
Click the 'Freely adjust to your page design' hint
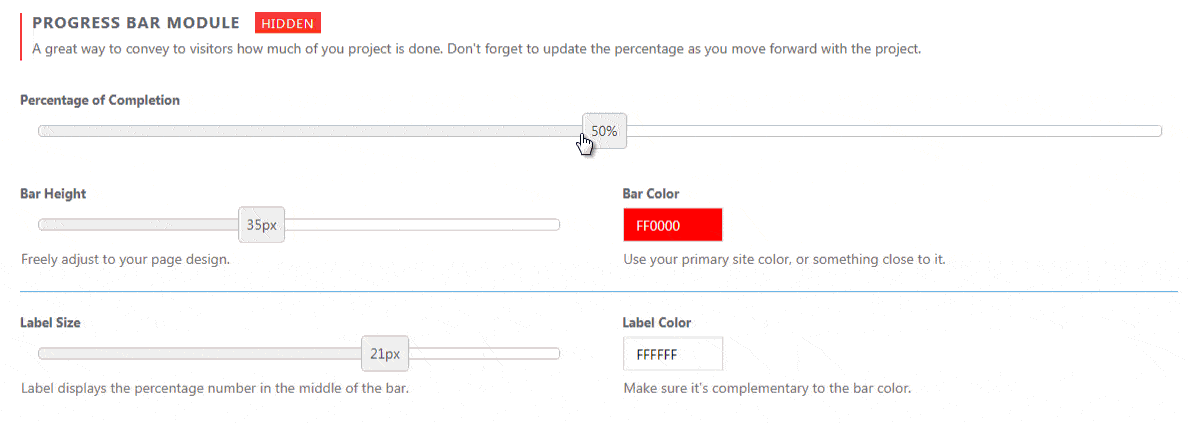125,259
